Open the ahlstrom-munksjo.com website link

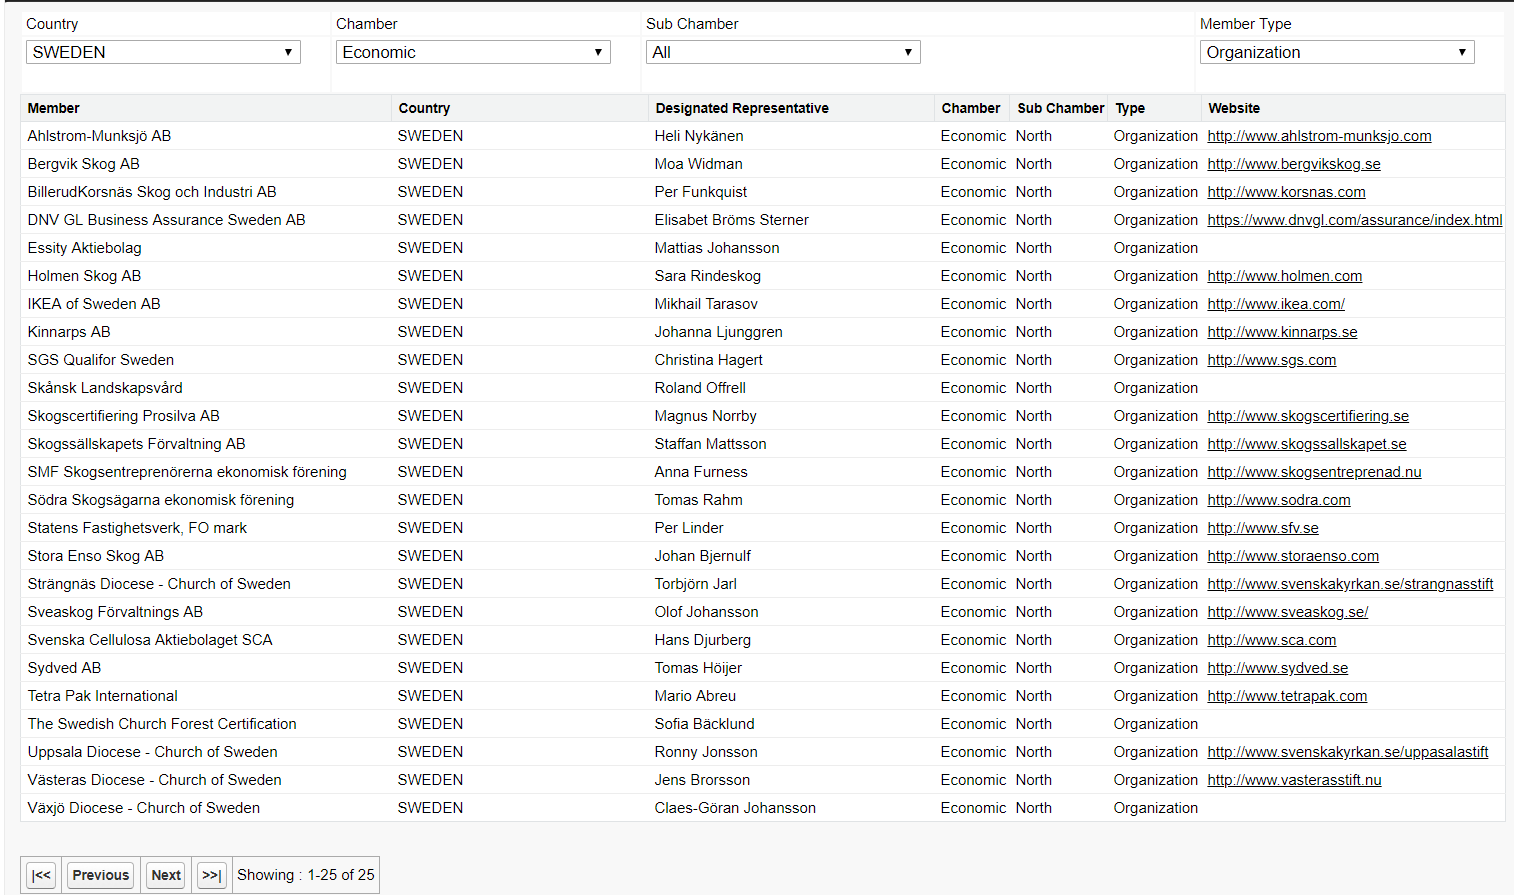pos(1319,136)
